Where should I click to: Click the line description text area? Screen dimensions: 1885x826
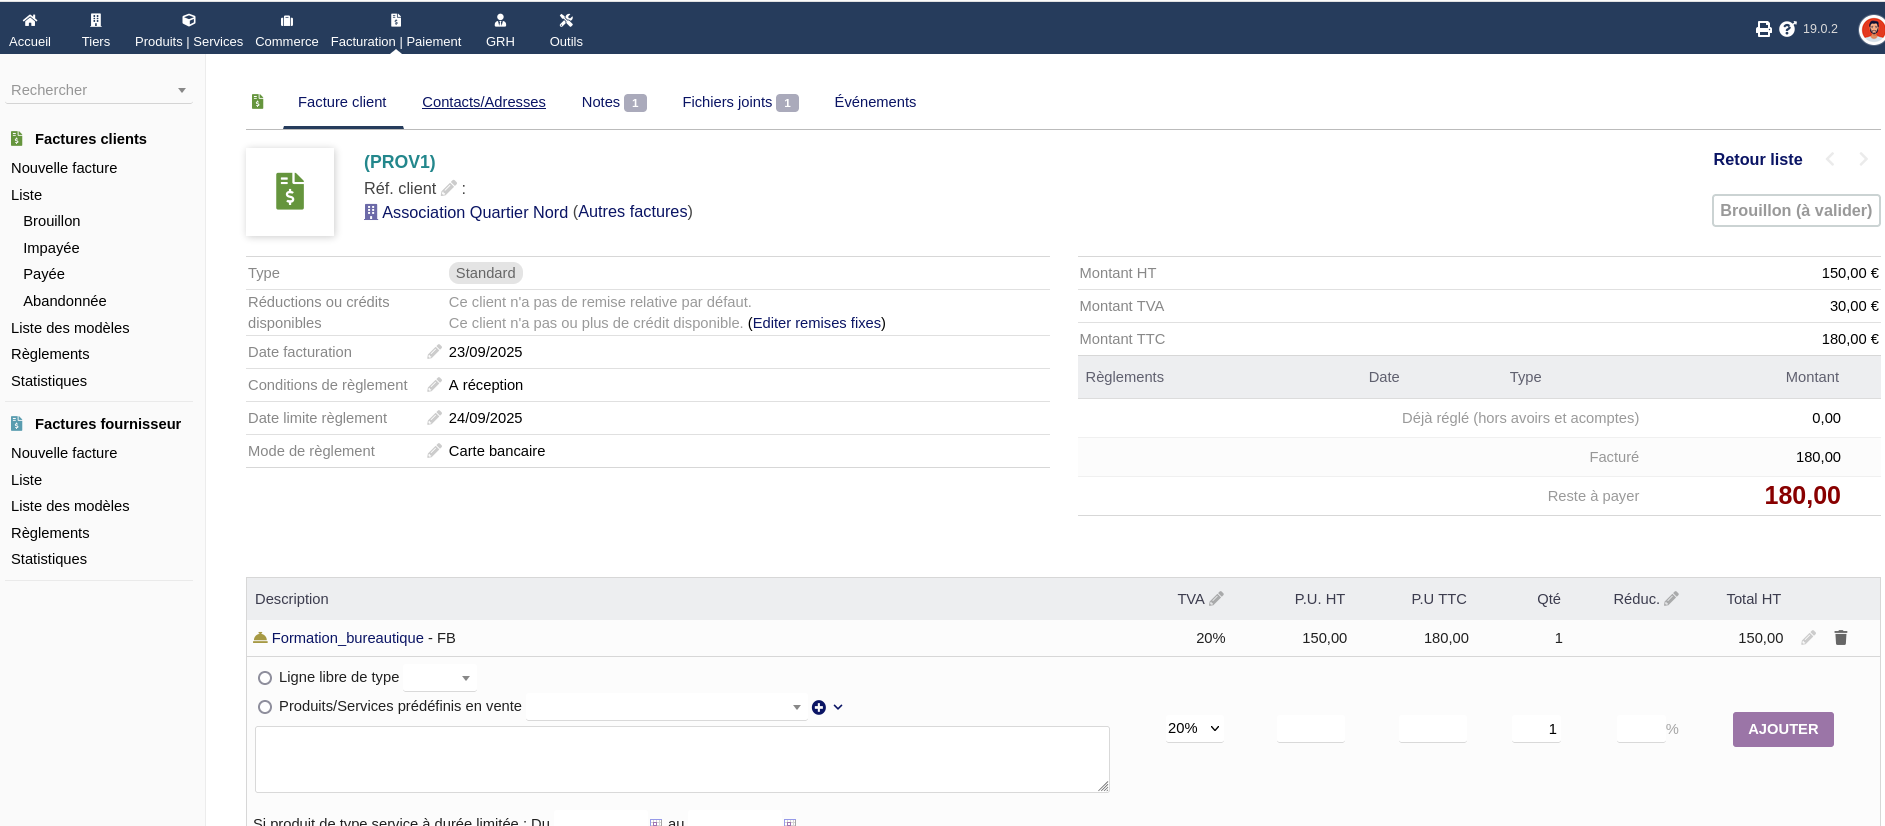[682, 759]
